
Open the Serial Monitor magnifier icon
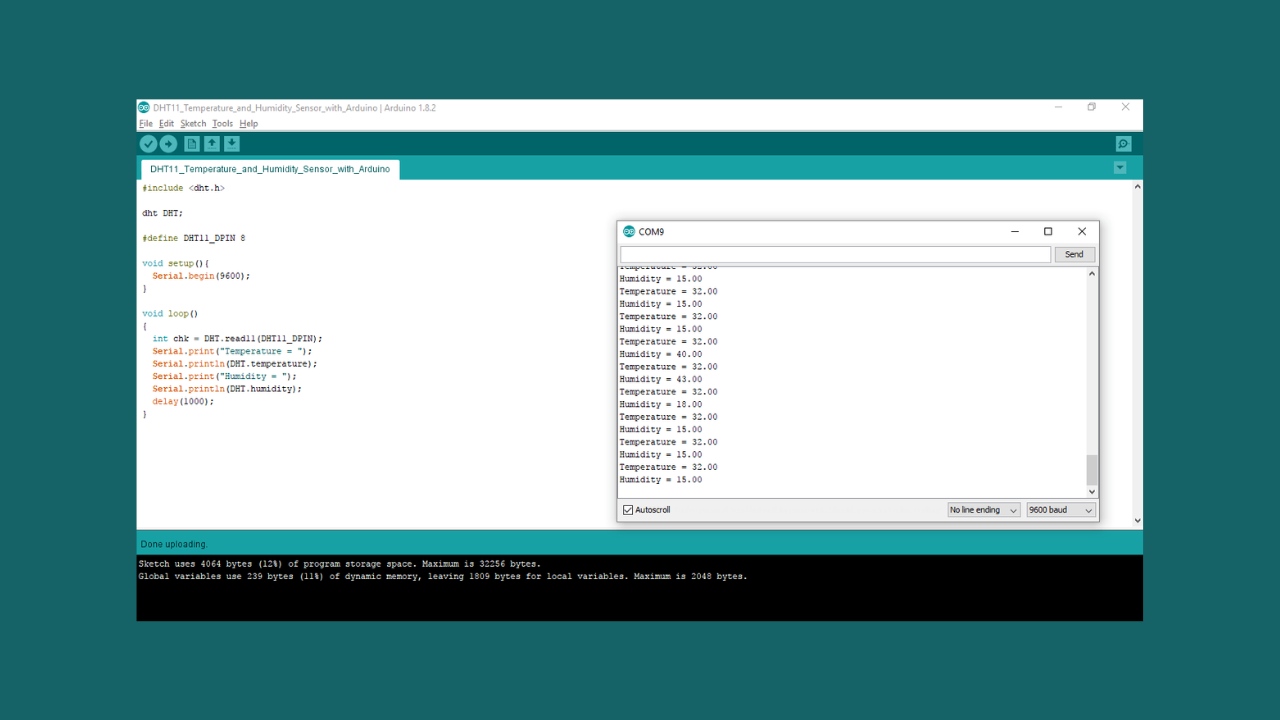[x=1123, y=144]
